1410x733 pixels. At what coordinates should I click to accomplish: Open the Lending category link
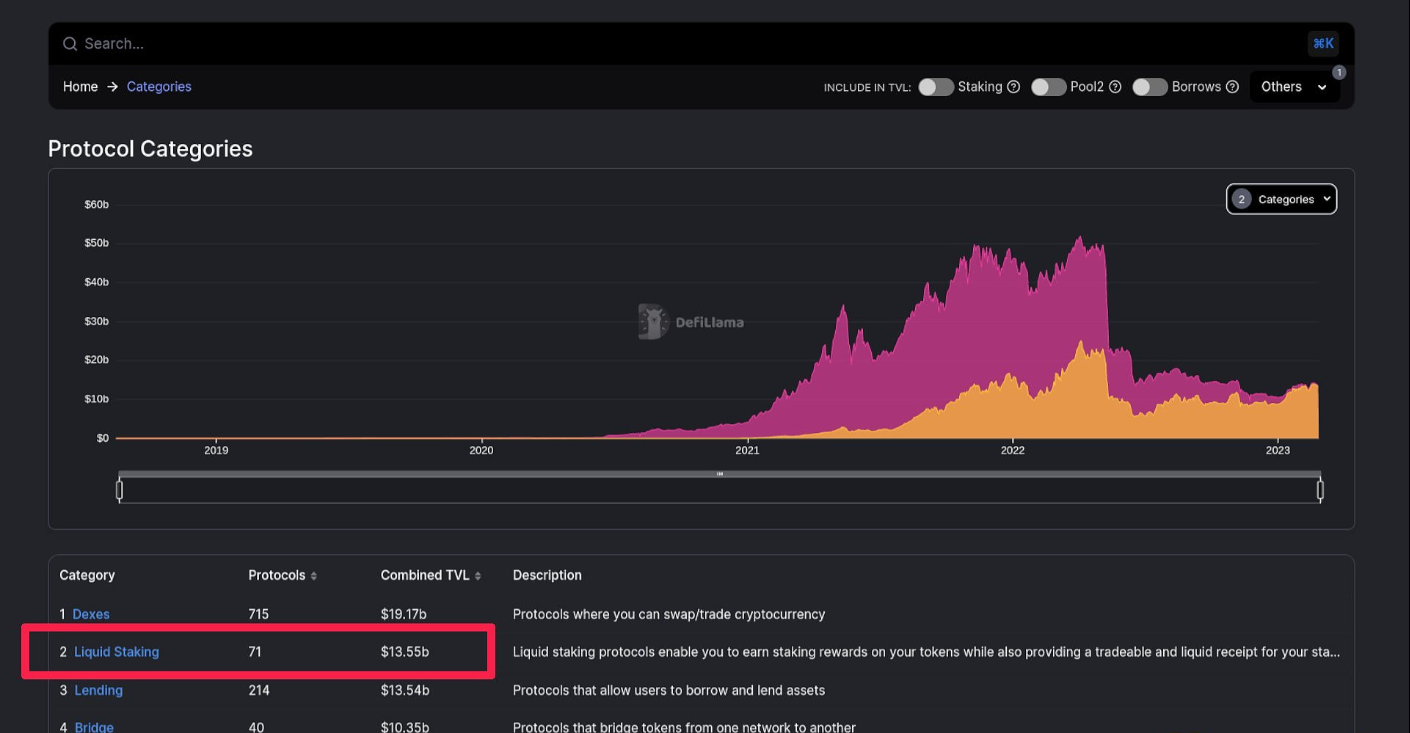coord(98,690)
